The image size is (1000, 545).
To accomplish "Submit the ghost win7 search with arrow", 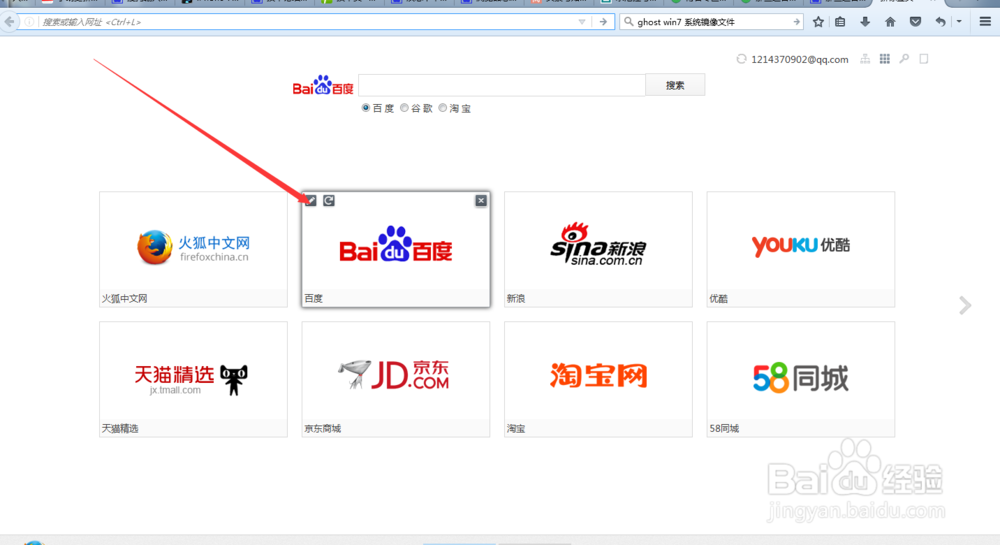I will (x=796, y=22).
